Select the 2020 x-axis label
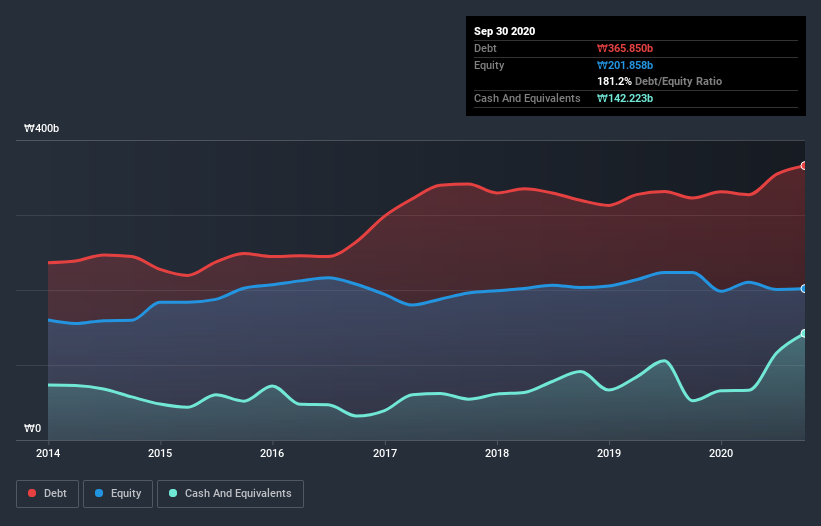 coord(721,453)
